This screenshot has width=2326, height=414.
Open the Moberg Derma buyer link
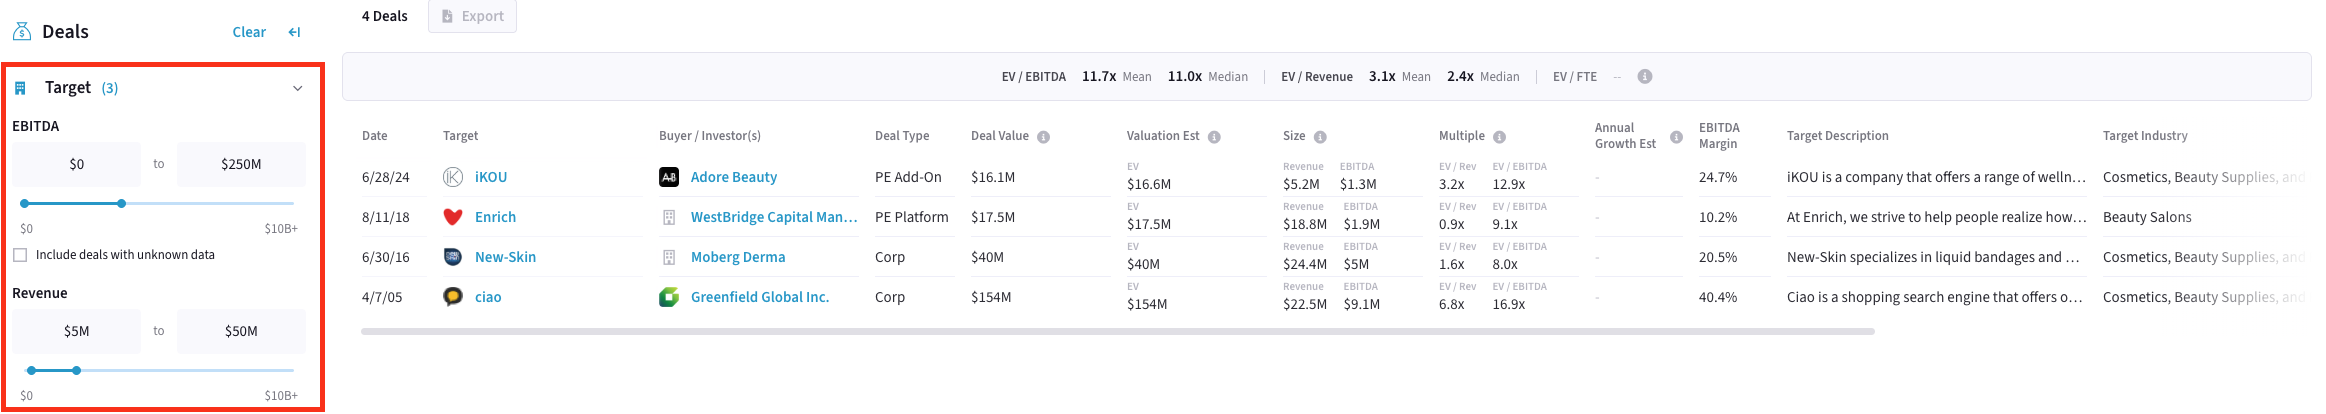[x=738, y=257]
